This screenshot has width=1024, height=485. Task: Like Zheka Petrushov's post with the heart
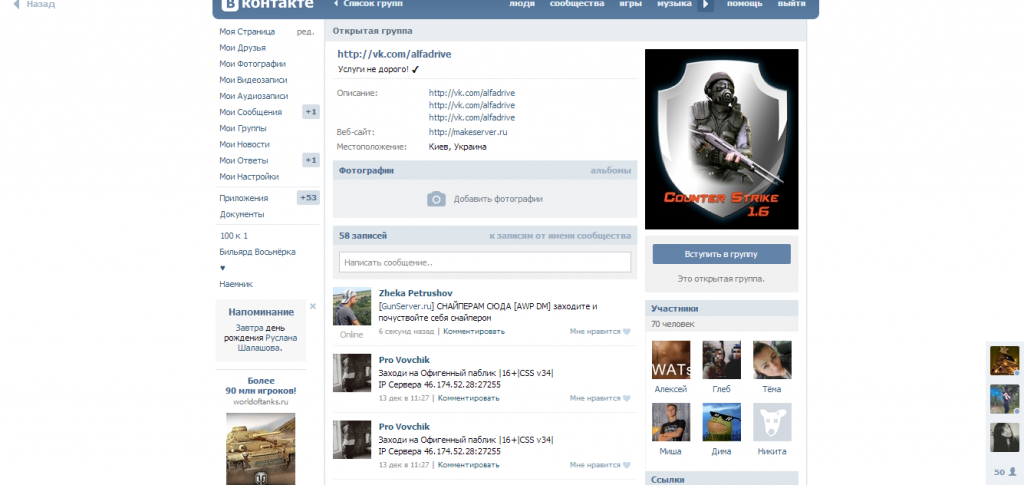click(x=626, y=331)
